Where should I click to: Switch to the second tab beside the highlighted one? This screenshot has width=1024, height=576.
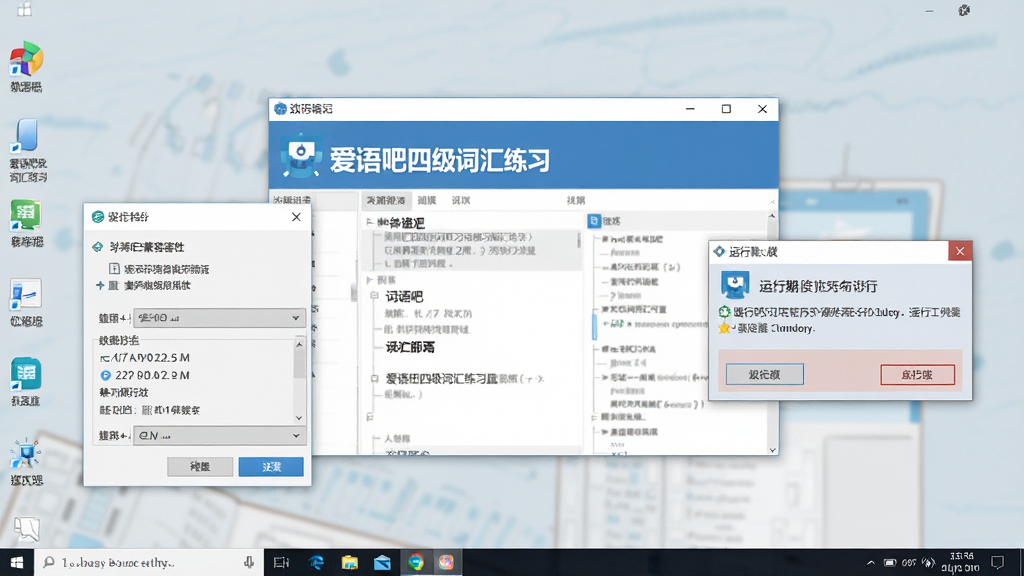[x=426, y=200]
